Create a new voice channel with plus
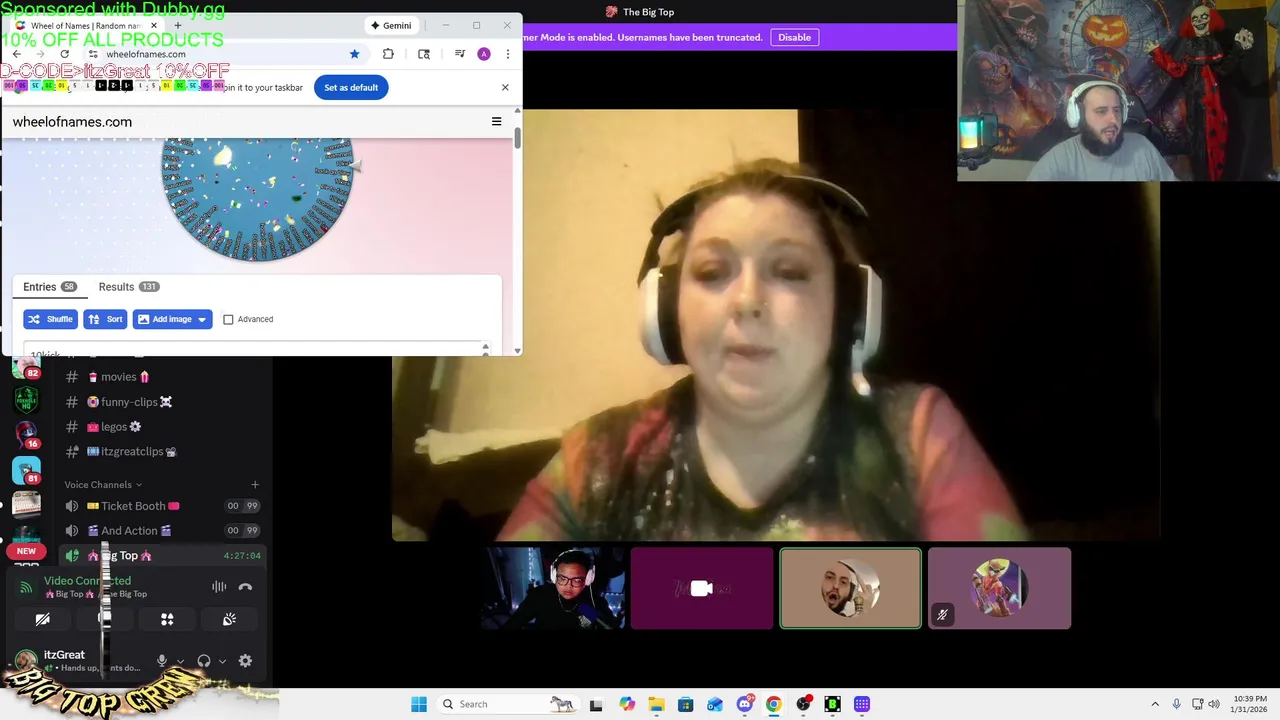The height and width of the screenshot is (720, 1280). click(255, 485)
